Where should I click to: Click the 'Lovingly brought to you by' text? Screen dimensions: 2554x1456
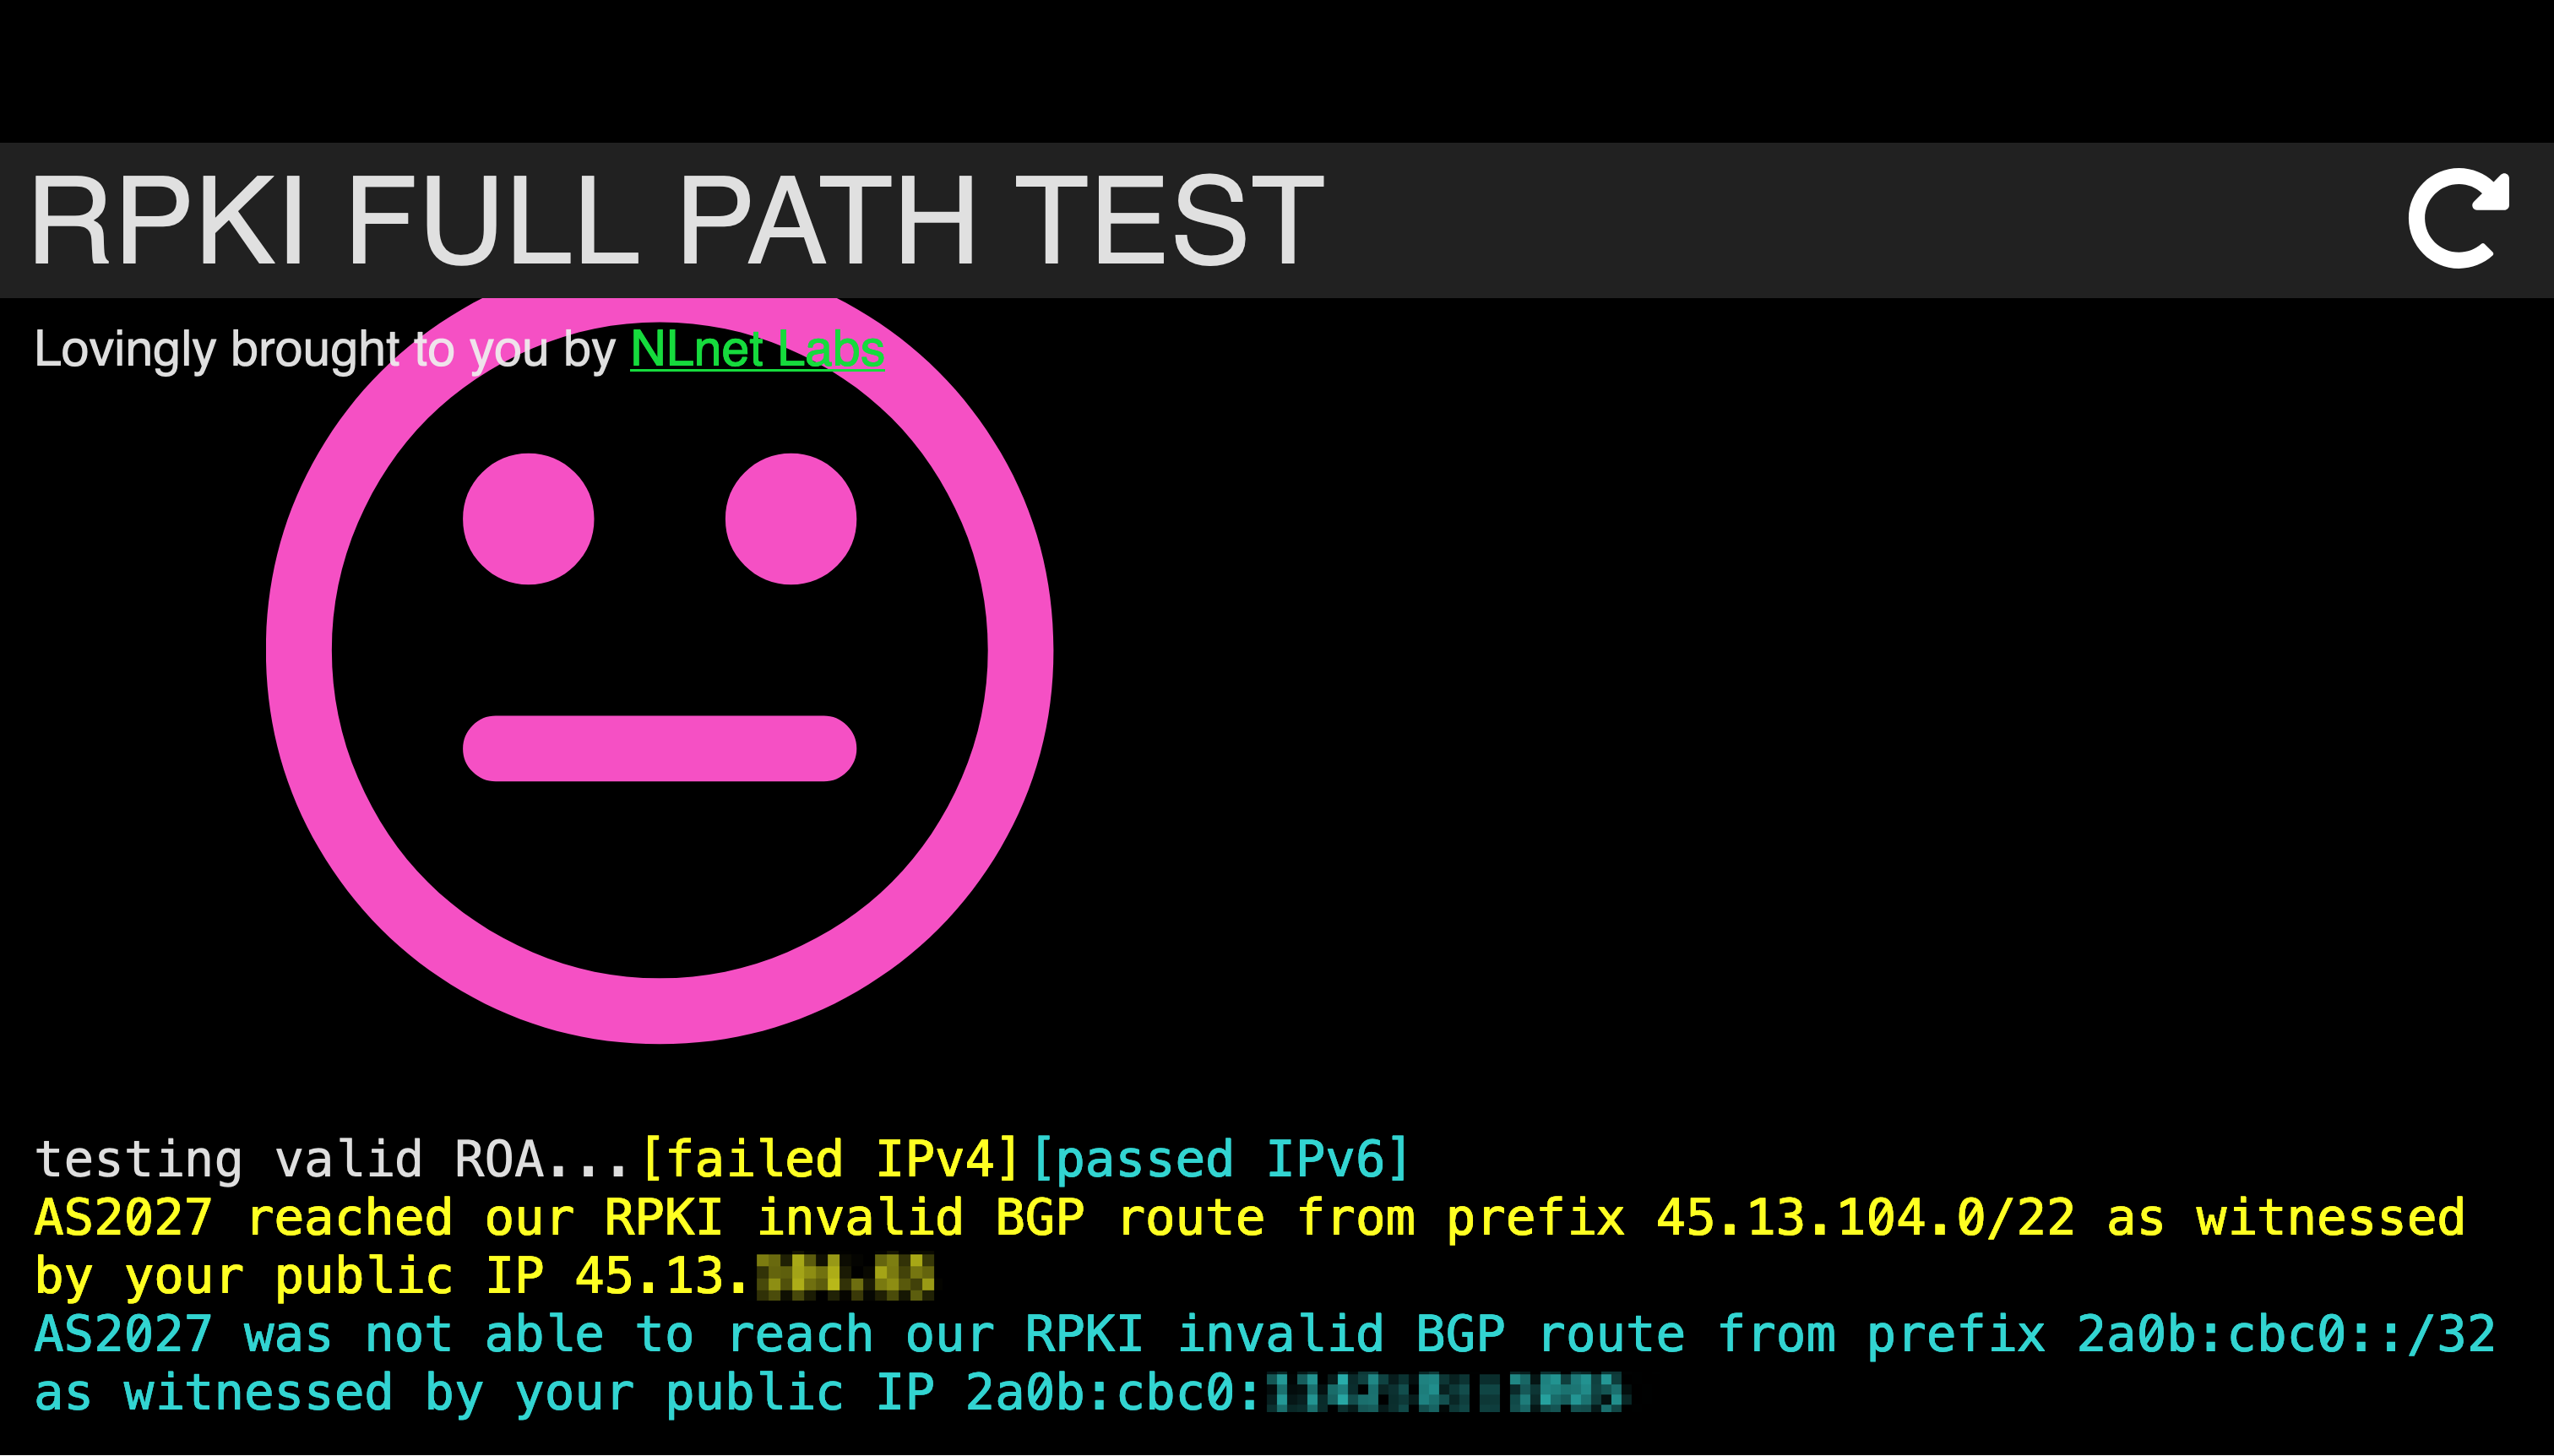(x=324, y=349)
